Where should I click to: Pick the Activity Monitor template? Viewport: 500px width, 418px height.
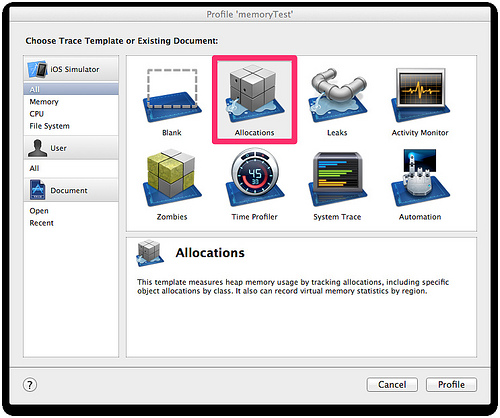(x=420, y=96)
